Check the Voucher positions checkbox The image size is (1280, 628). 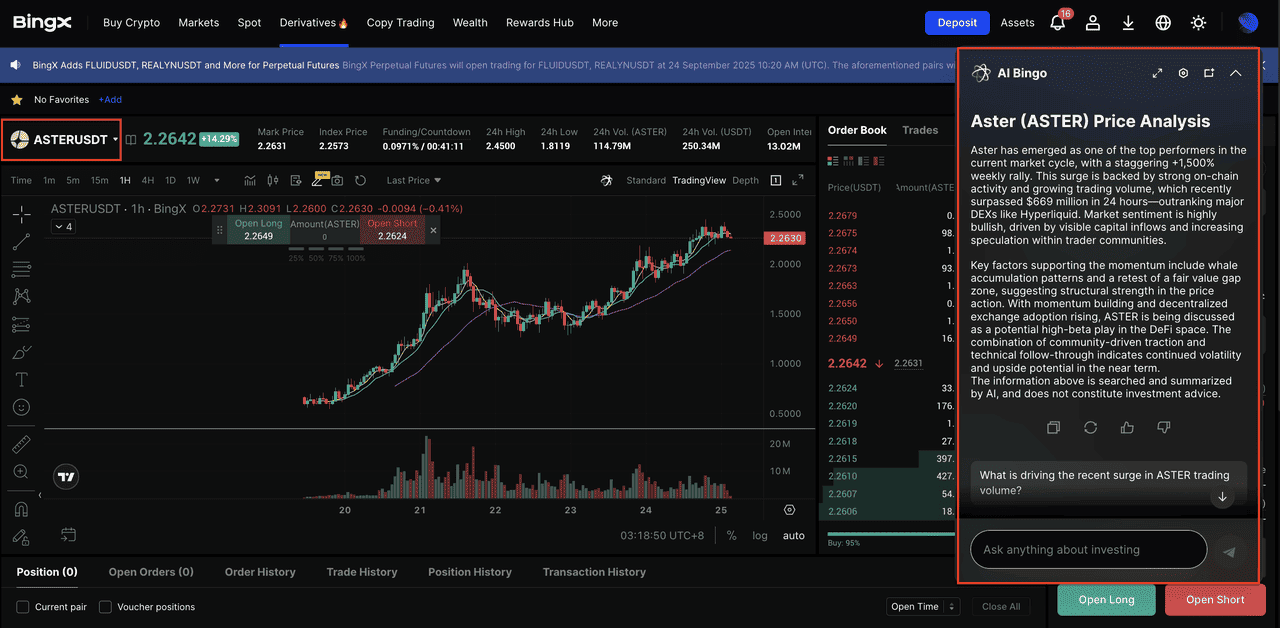[x=105, y=607]
